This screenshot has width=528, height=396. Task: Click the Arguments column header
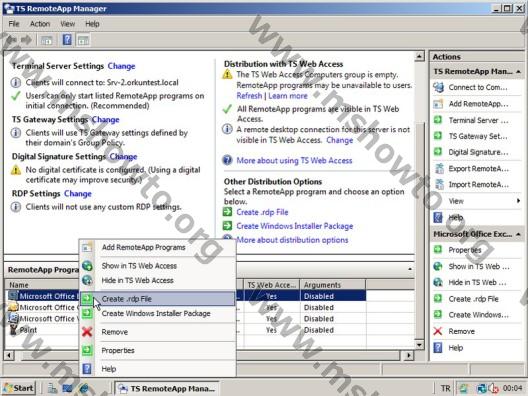(x=333, y=285)
